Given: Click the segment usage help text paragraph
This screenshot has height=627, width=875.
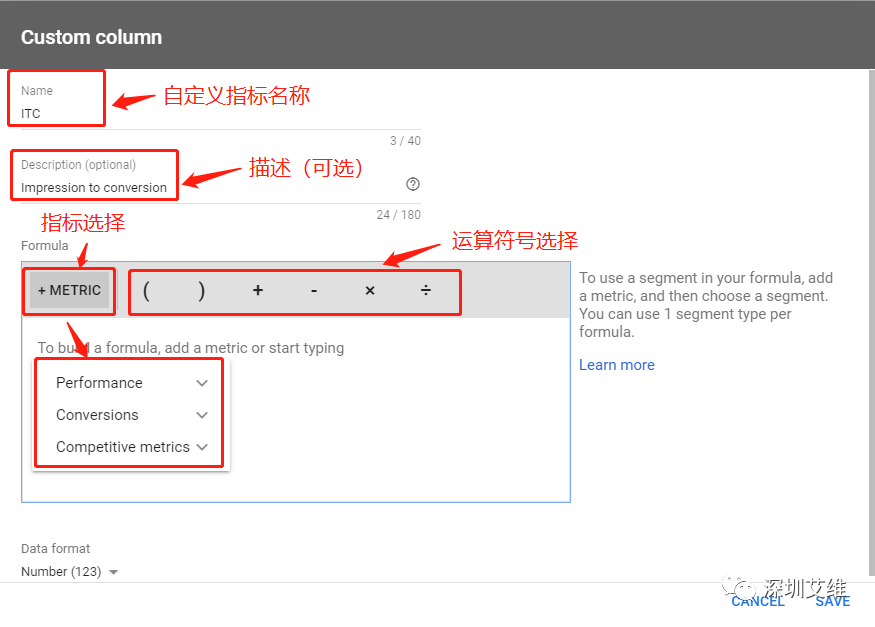Looking at the screenshot, I should 706,305.
